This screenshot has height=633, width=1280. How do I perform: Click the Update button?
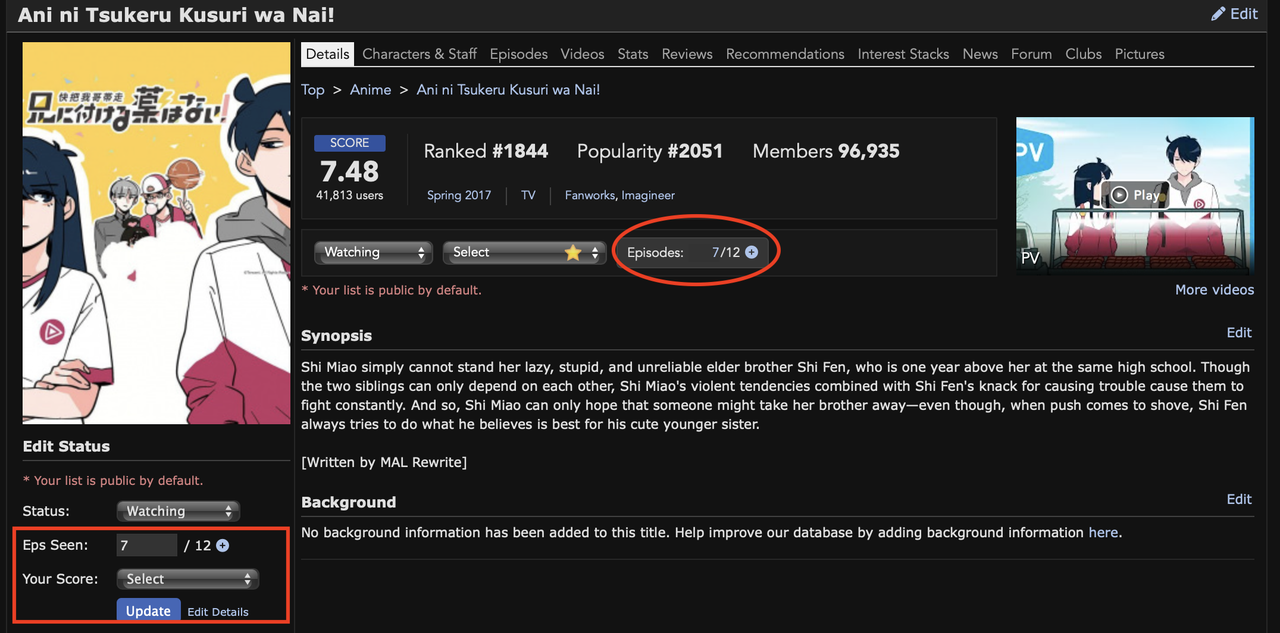tap(148, 610)
